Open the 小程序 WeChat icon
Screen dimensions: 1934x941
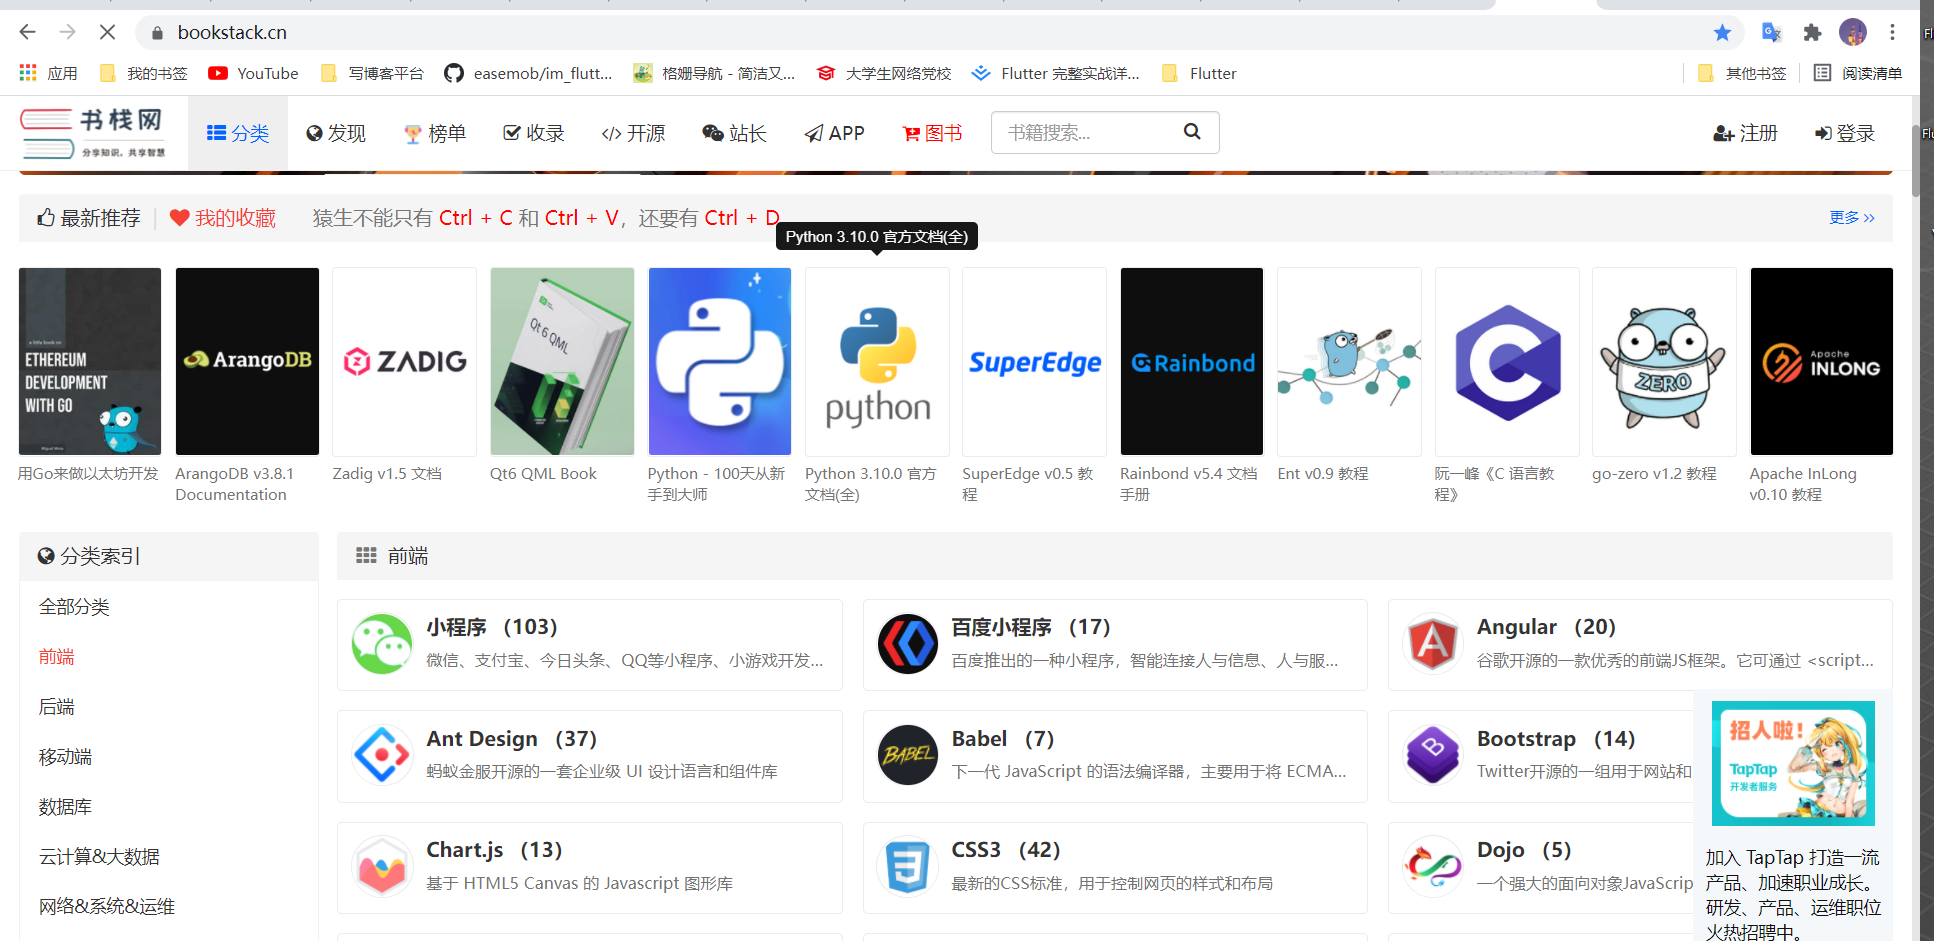(x=382, y=644)
